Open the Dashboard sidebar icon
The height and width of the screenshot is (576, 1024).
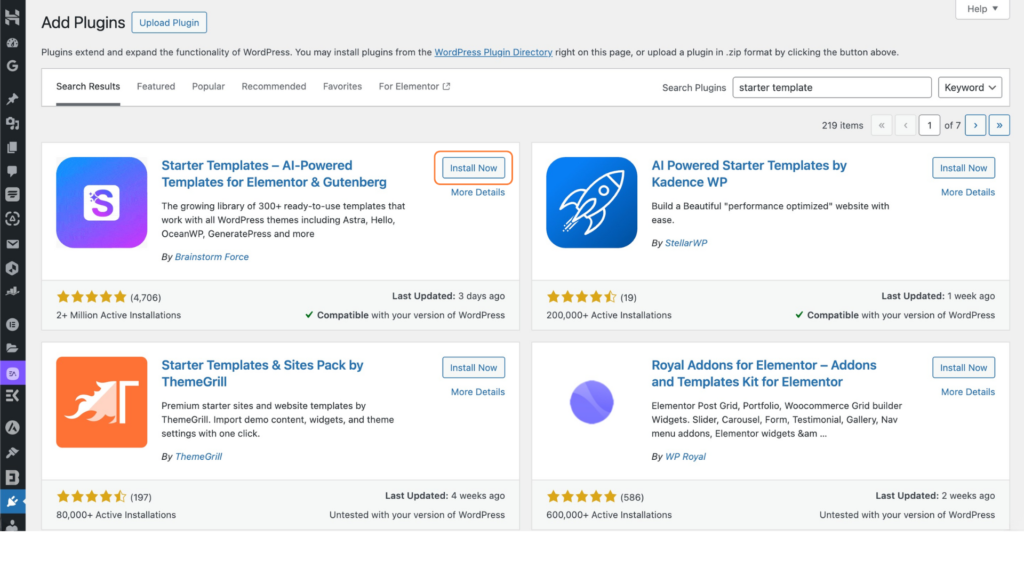point(12,43)
